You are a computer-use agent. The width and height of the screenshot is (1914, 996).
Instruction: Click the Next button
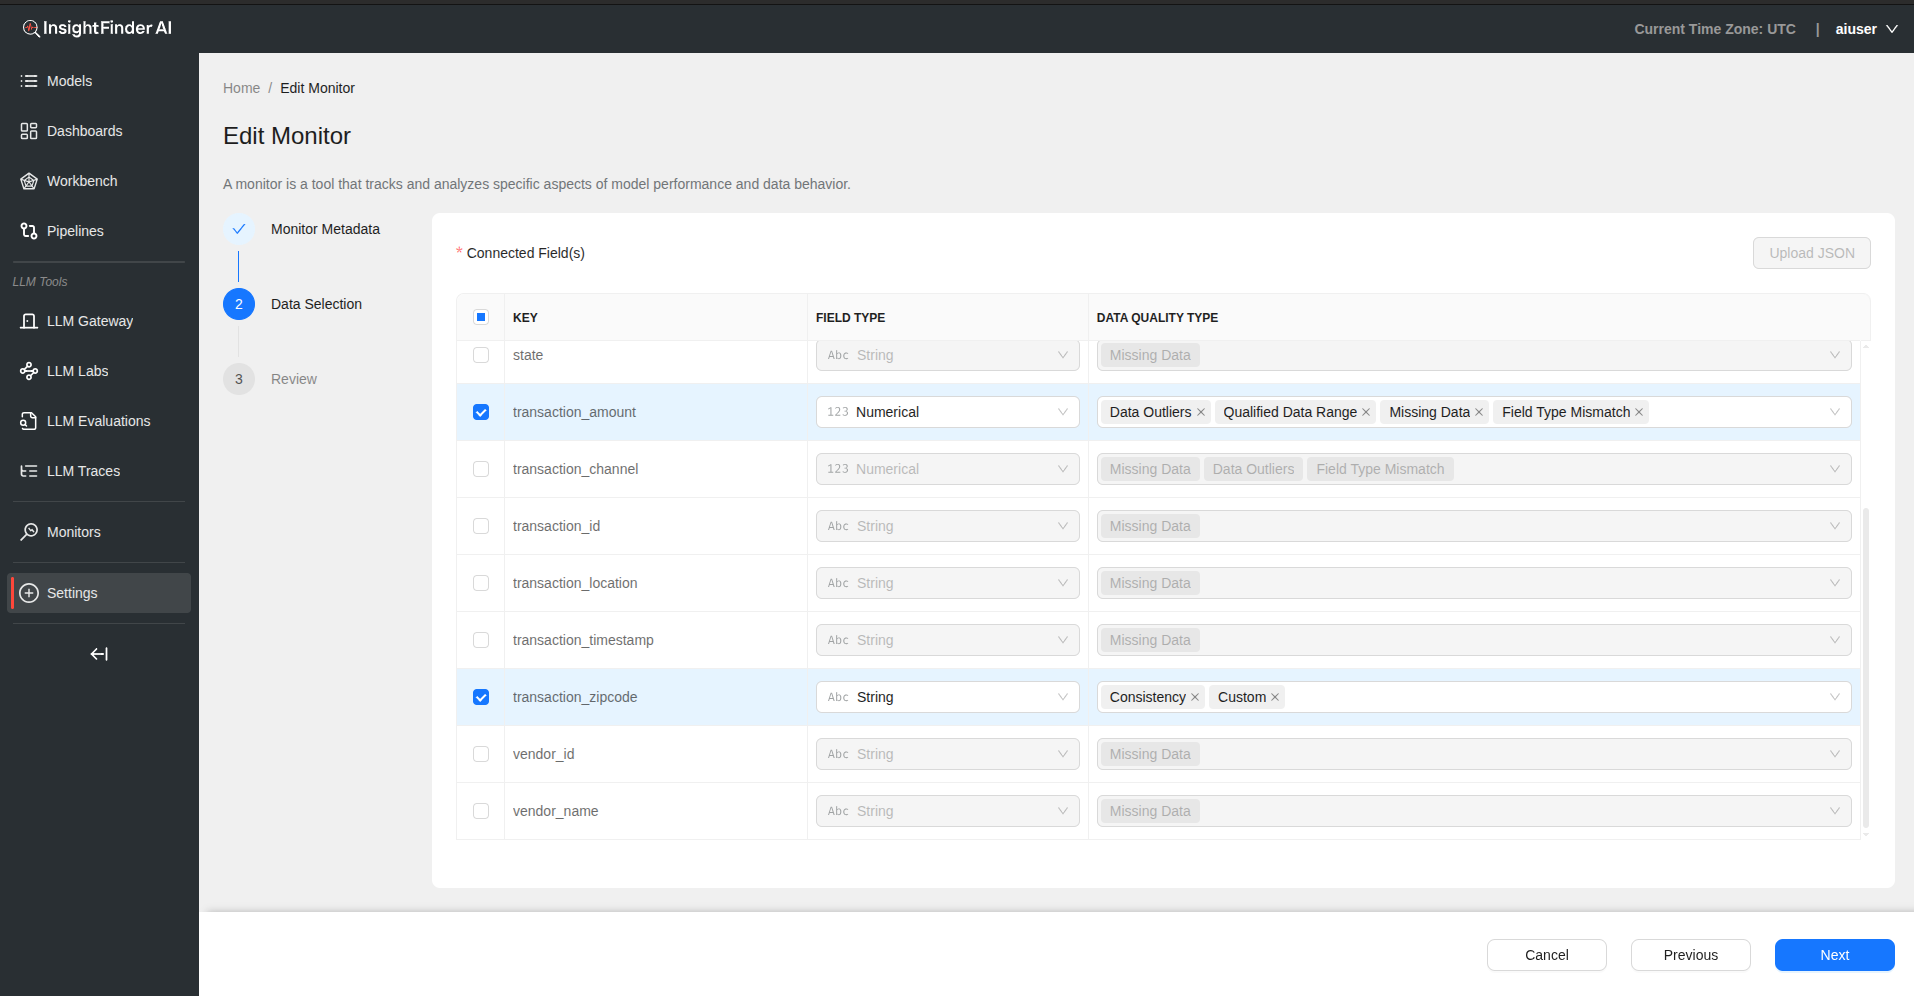pos(1834,955)
